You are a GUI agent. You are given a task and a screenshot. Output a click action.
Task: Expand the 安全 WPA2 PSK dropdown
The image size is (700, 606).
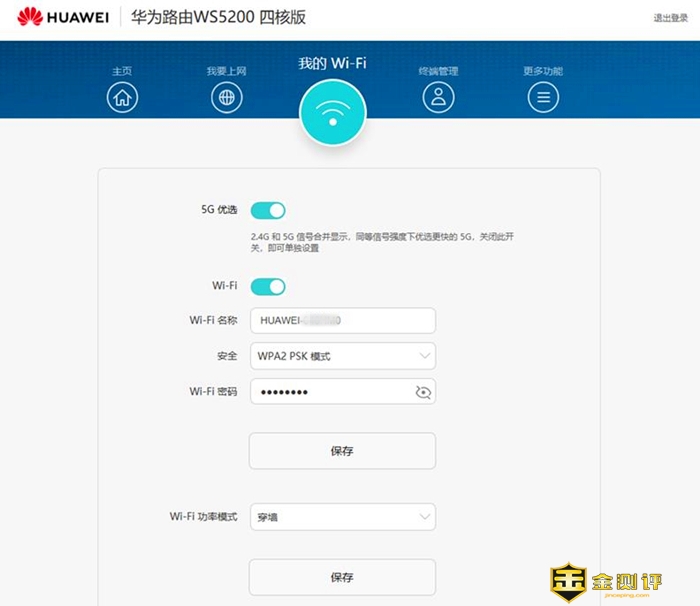pos(341,356)
